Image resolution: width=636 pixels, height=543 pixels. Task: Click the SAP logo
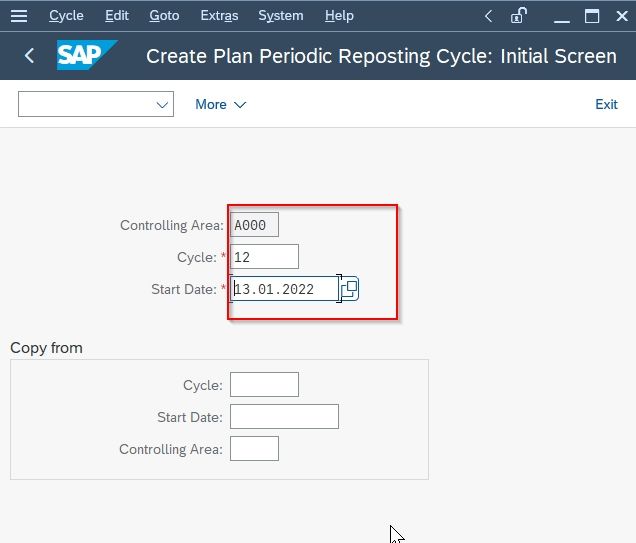click(87, 55)
